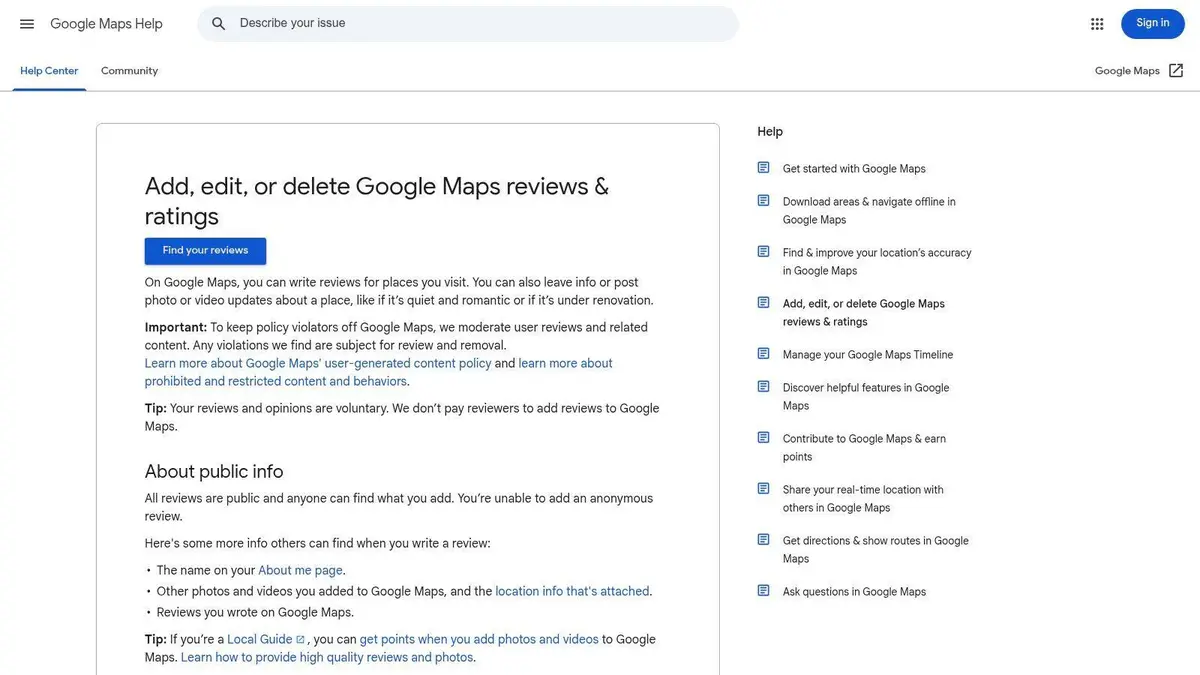Click the search magnifier icon
1200x675 pixels.
[219, 24]
